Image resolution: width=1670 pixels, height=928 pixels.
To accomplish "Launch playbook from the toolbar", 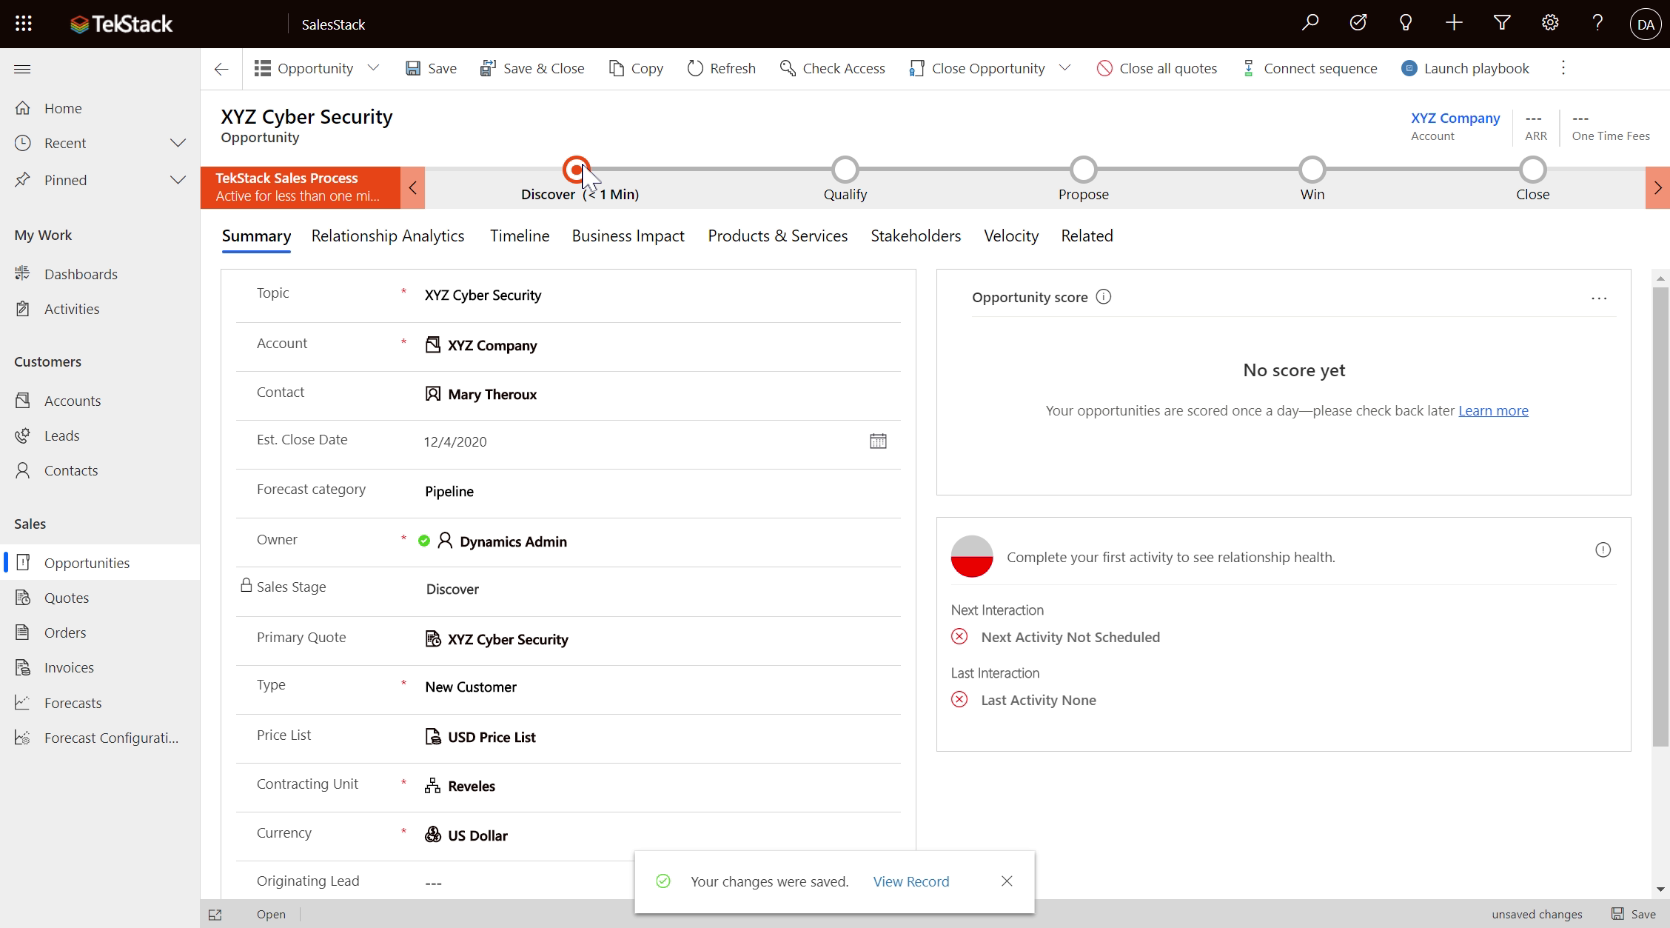I will point(1465,68).
